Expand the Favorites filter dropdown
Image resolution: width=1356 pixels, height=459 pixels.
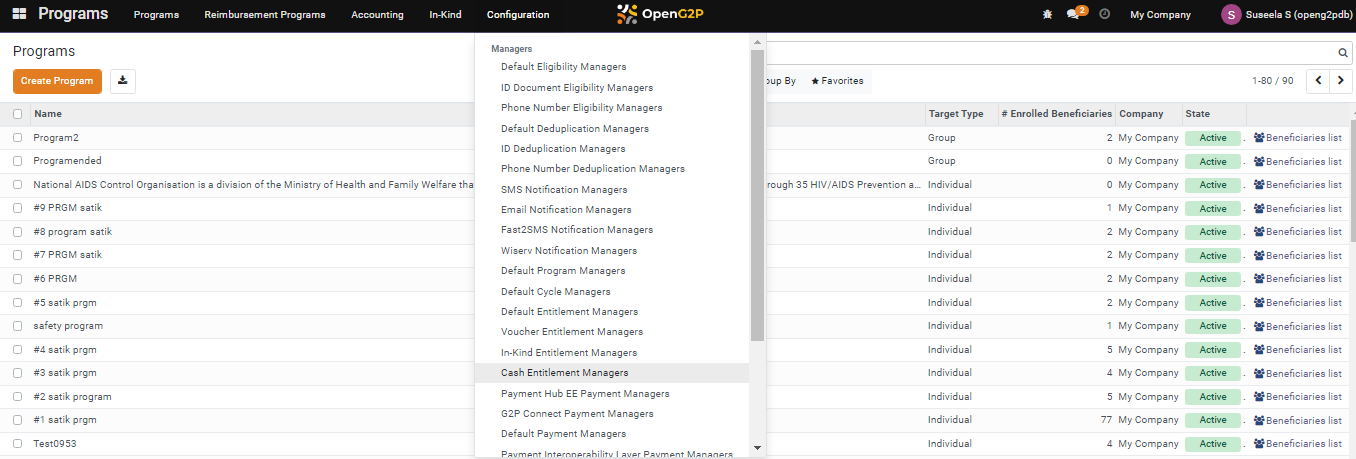click(837, 81)
